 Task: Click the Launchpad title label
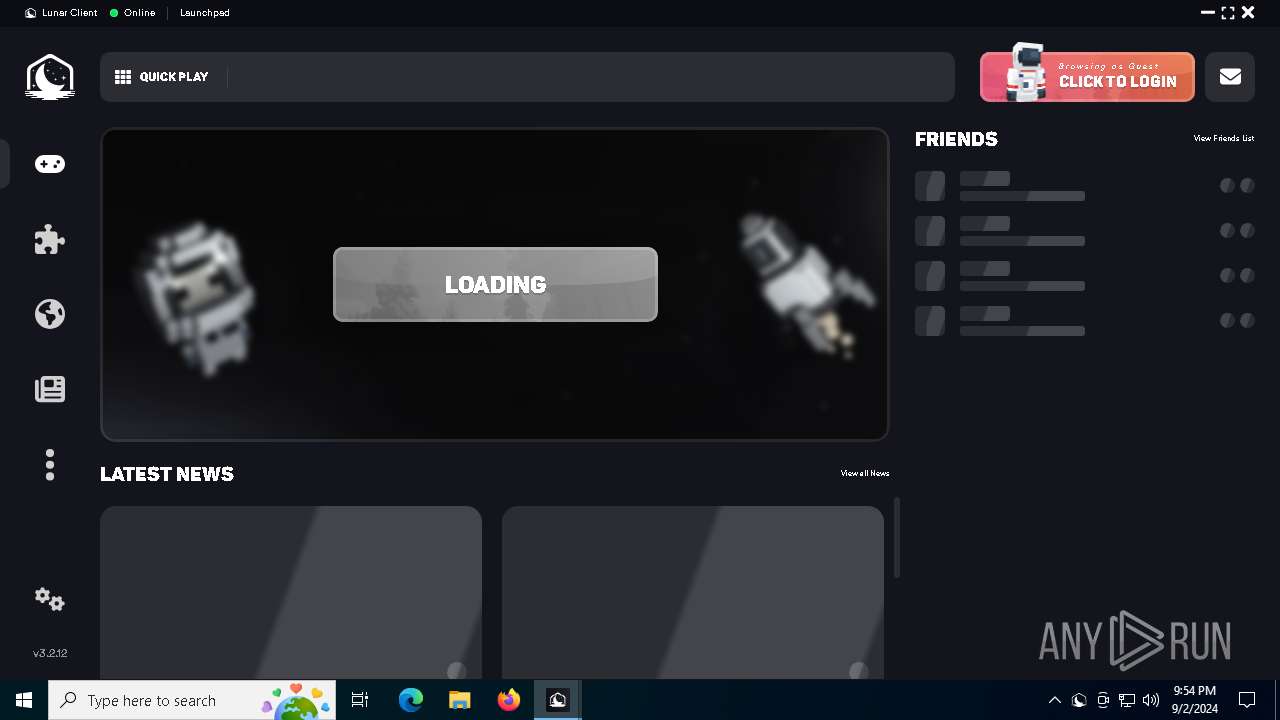click(x=205, y=13)
